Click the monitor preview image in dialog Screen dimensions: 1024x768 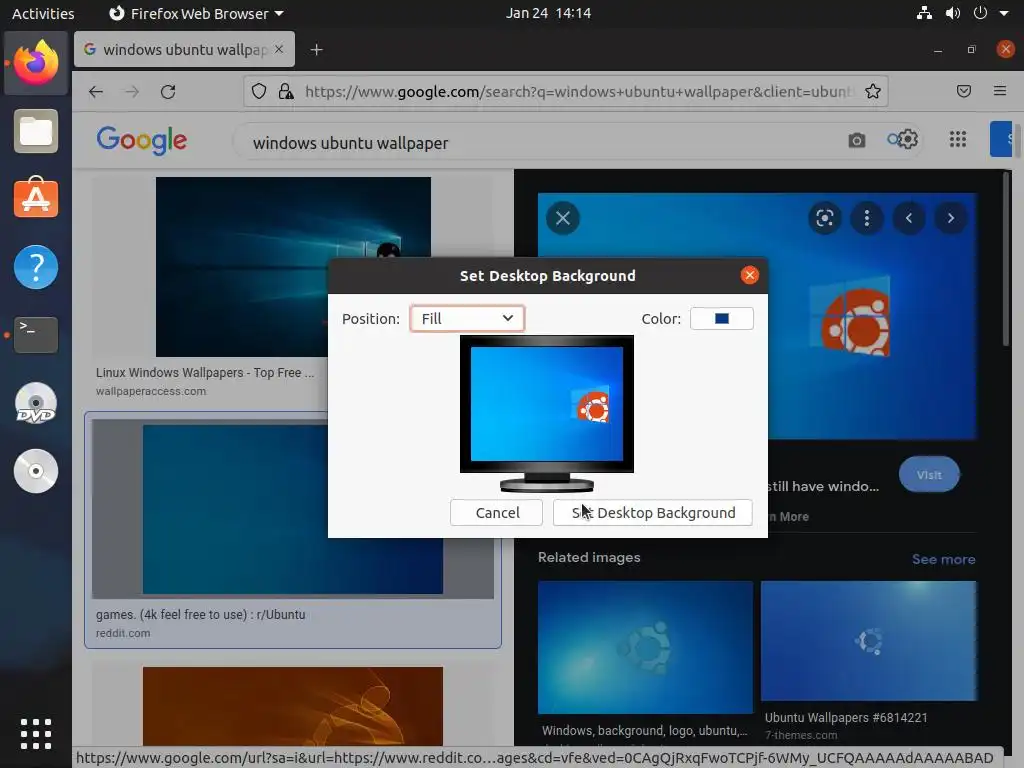point(547,413)
